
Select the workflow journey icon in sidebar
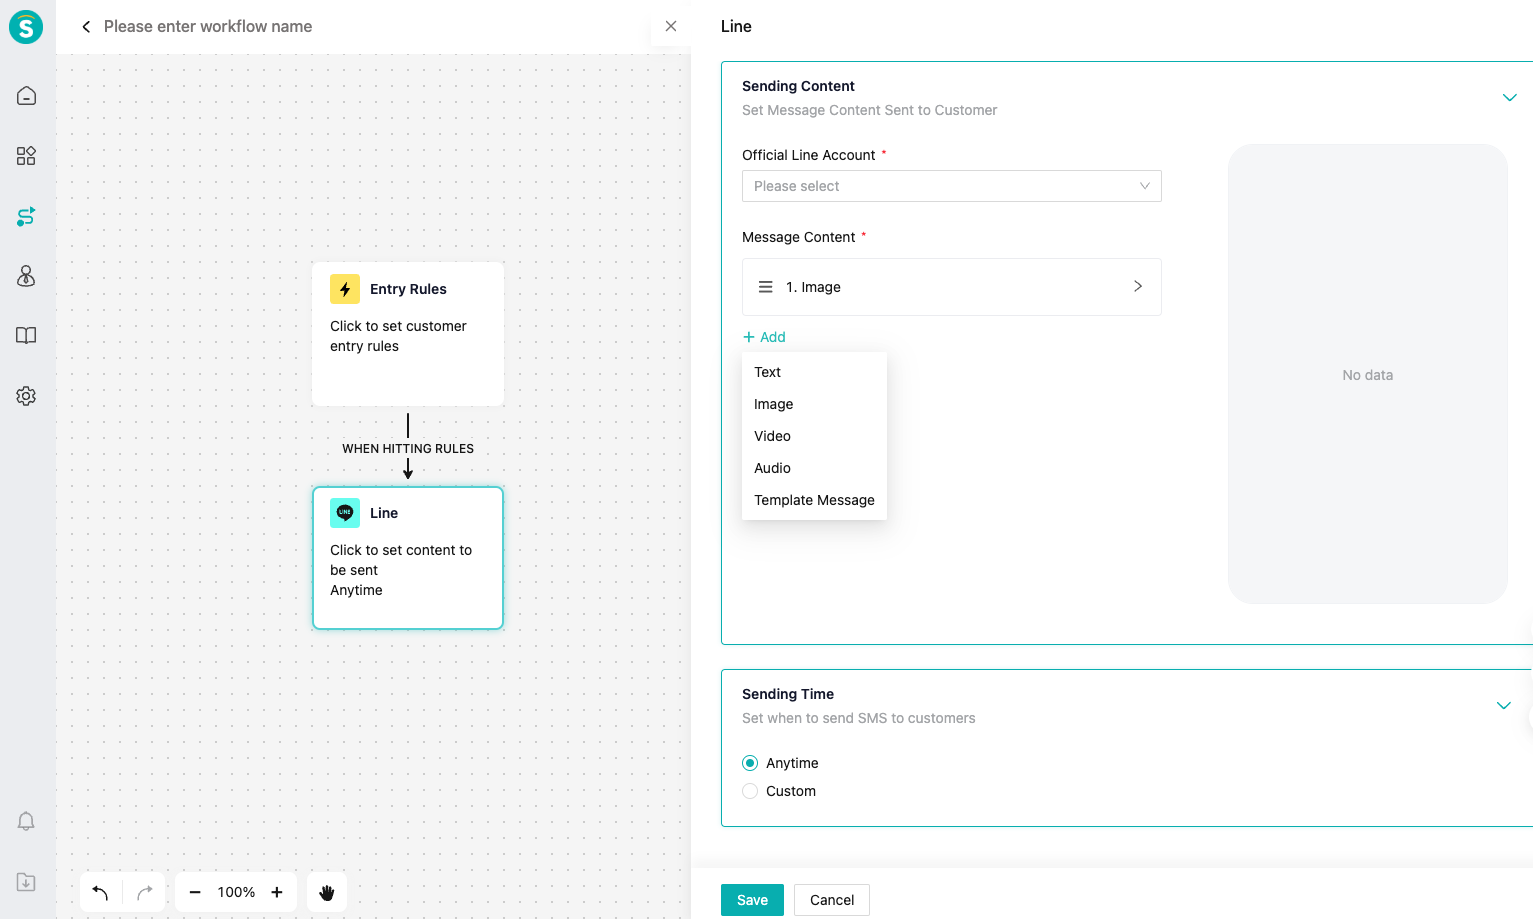[27, 216]
